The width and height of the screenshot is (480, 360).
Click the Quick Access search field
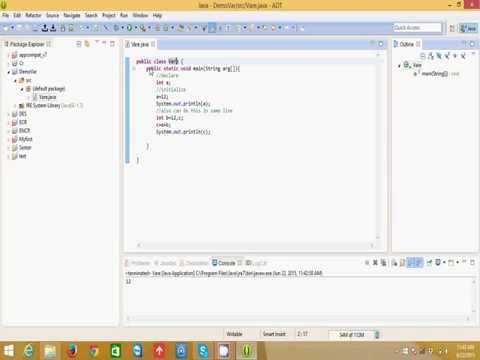pyautogui.click(x=417, y=28)
